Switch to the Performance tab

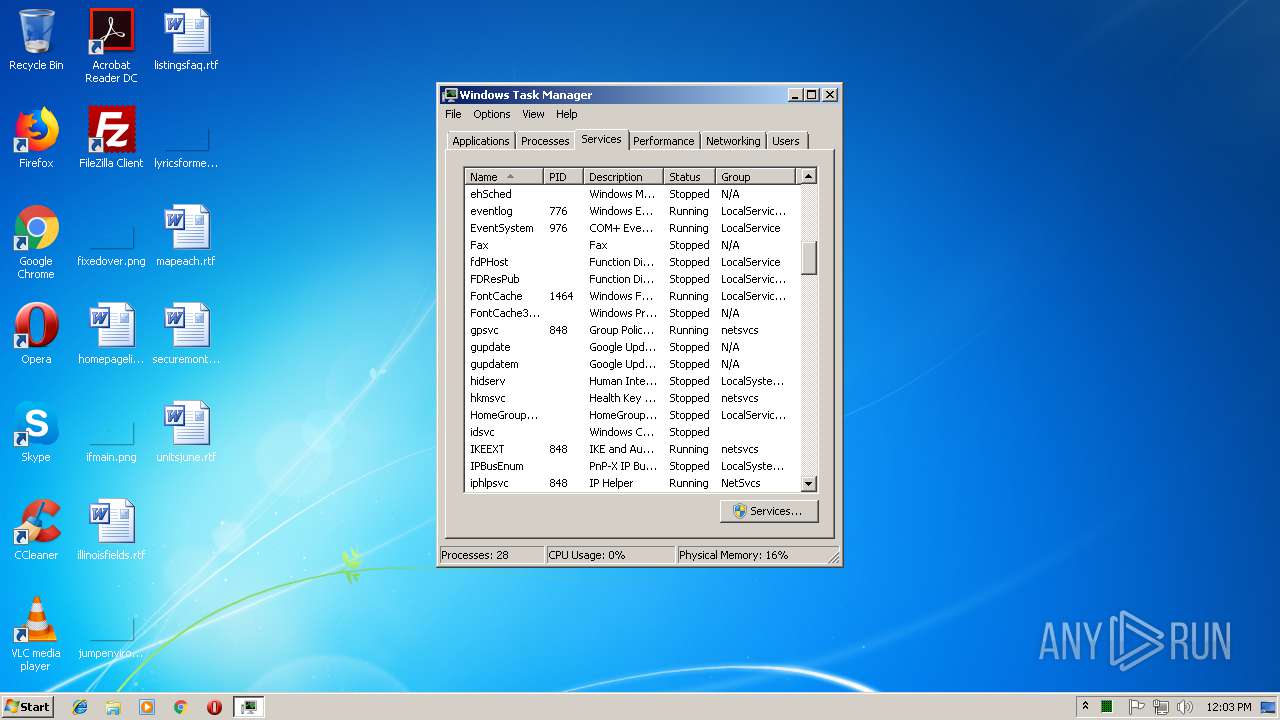pyautogui.click(x=663, y=141)
